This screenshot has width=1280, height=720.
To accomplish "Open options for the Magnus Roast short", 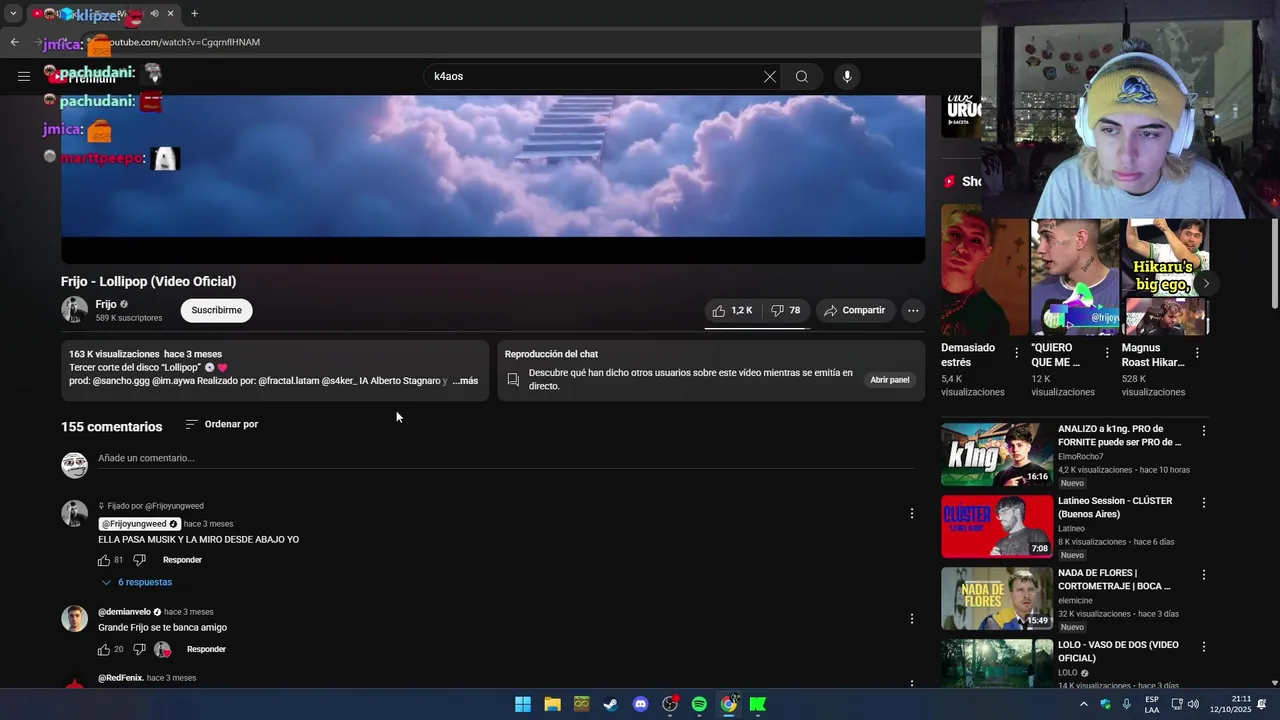I will pos(1197,353).
